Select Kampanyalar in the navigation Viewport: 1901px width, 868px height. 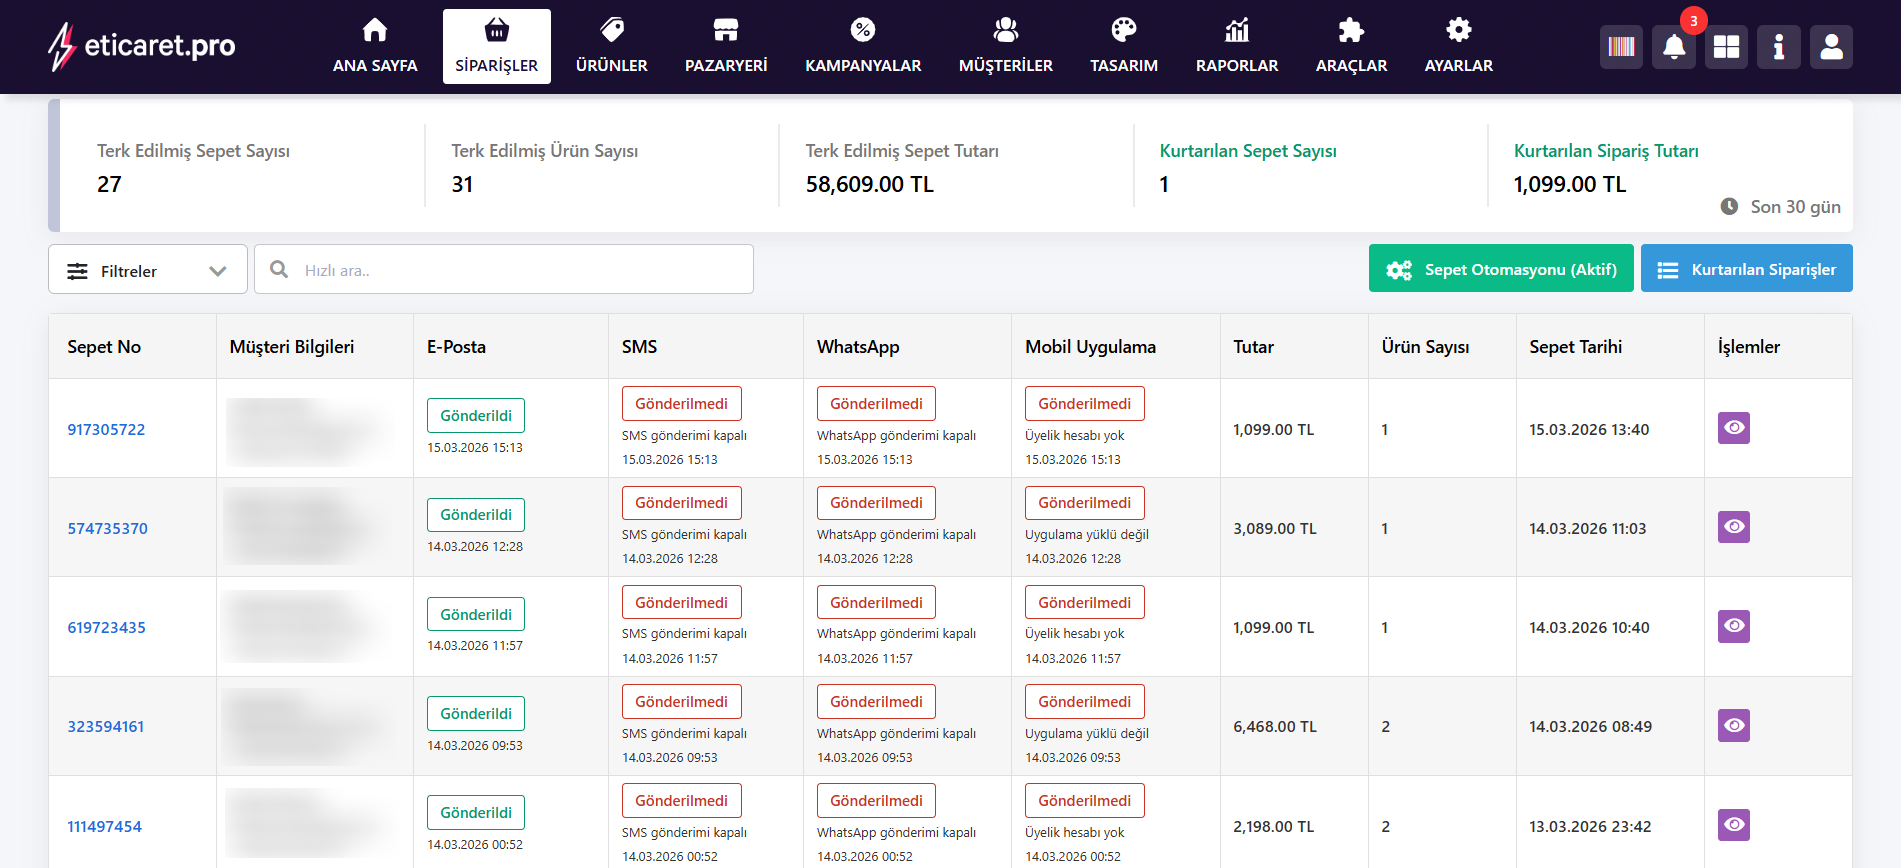(x=863, y=46)
